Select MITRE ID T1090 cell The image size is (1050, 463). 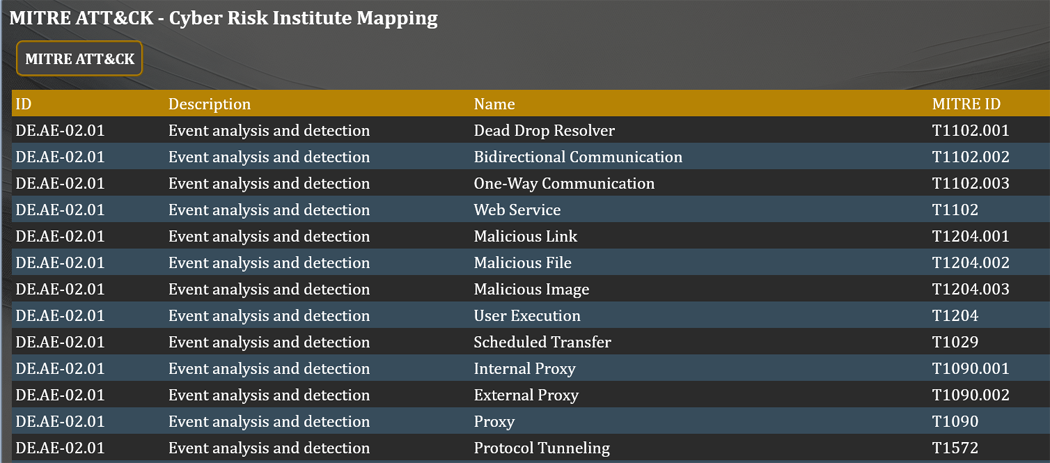[954, 422]
